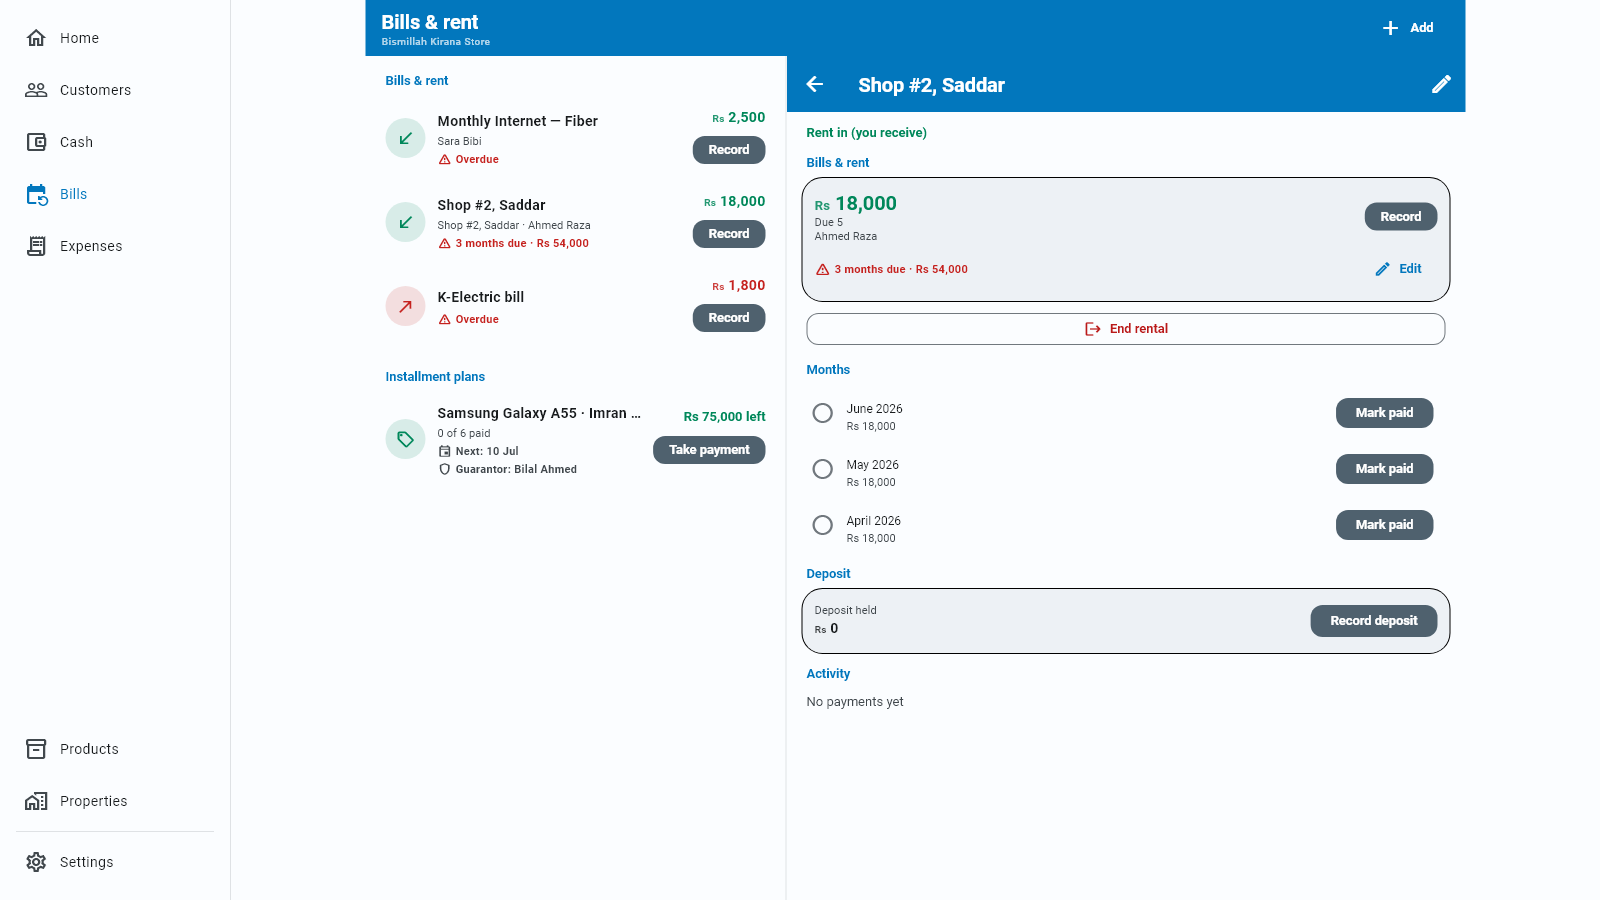Screen dimensions: 1600x900
Task: Click the Record deposit button
Action: pos(1374,621)
